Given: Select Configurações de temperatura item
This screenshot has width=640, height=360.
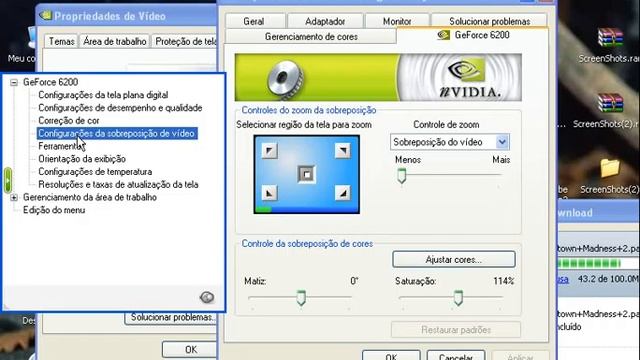Looking at the screenshot, I should coord(95,172).
